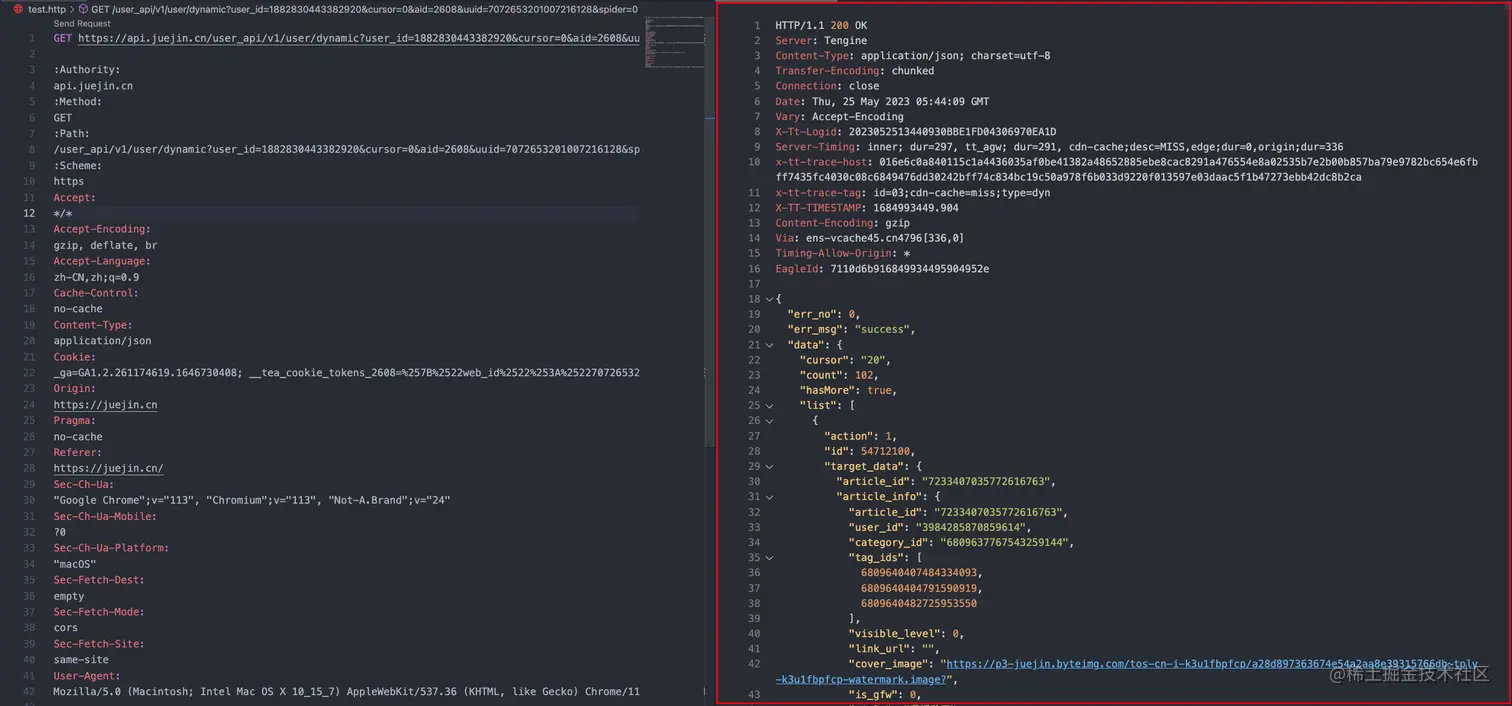
Task: Click the */* value on line 12
Action: coord(63,214)
